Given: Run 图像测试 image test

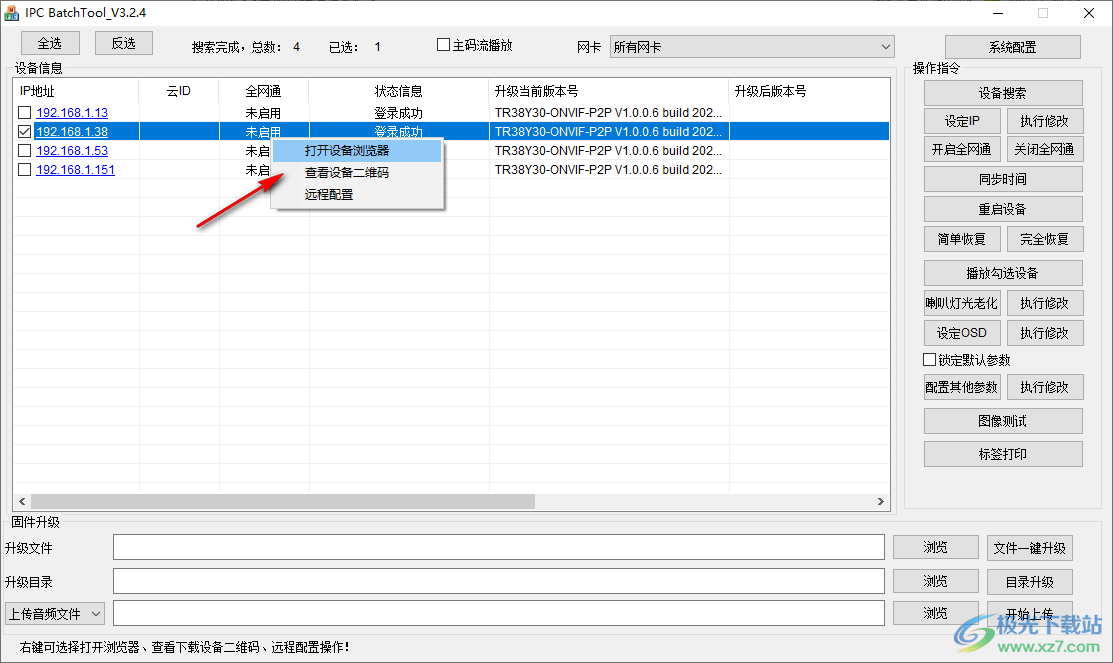Looking at the screenshot, I should point(1002,420).
